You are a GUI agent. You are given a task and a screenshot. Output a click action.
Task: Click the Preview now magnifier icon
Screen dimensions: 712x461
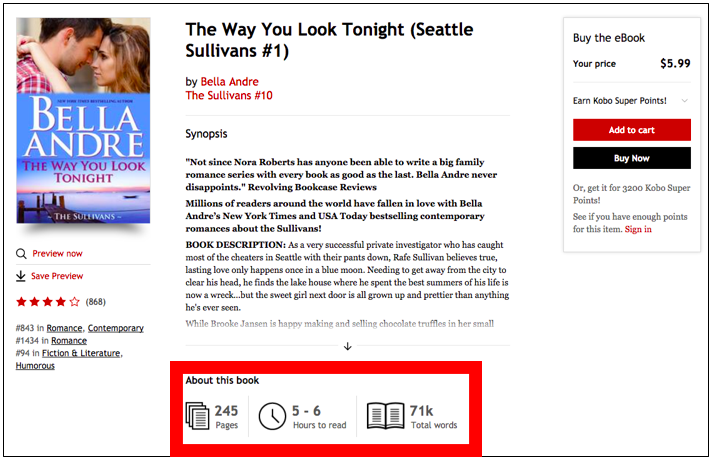pyautogui.click(x=21, y=254)
